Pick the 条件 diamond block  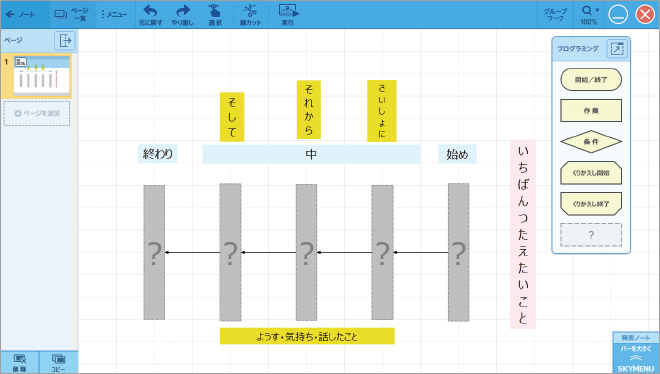(x=591, y=142)
